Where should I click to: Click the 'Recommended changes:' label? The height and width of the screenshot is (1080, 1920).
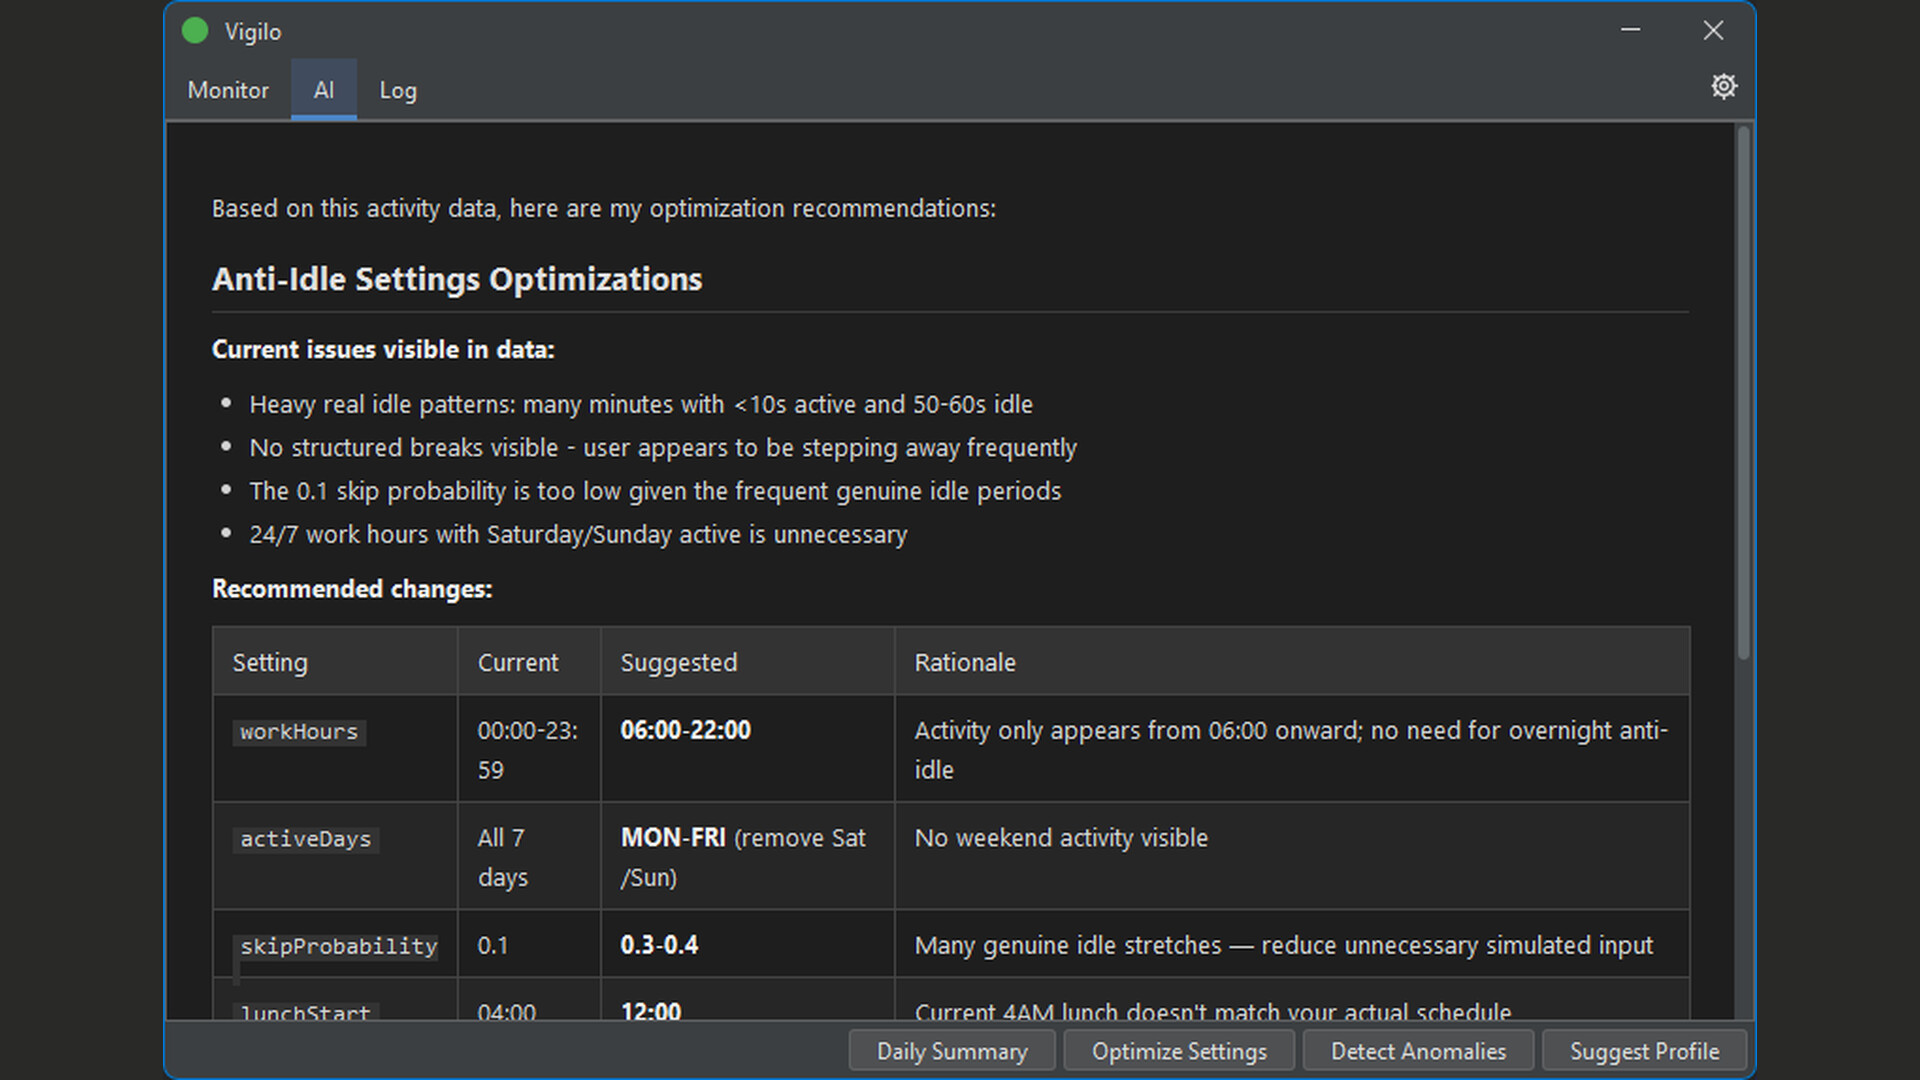tap(352, 589)
